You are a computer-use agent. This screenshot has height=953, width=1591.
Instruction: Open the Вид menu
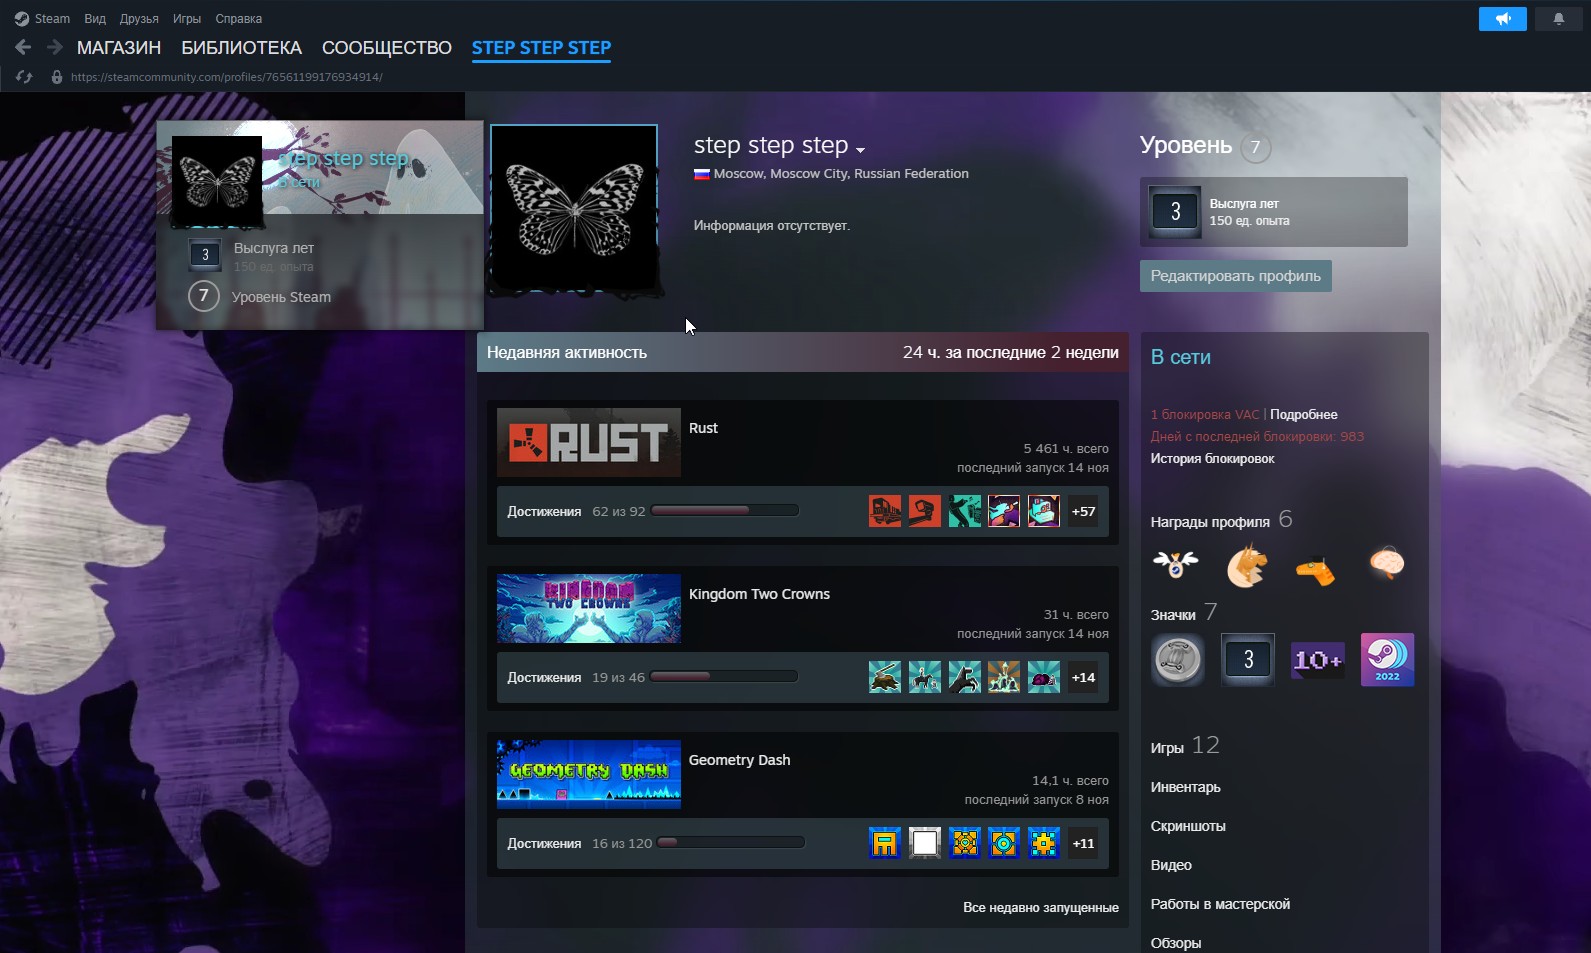[95, 19]
